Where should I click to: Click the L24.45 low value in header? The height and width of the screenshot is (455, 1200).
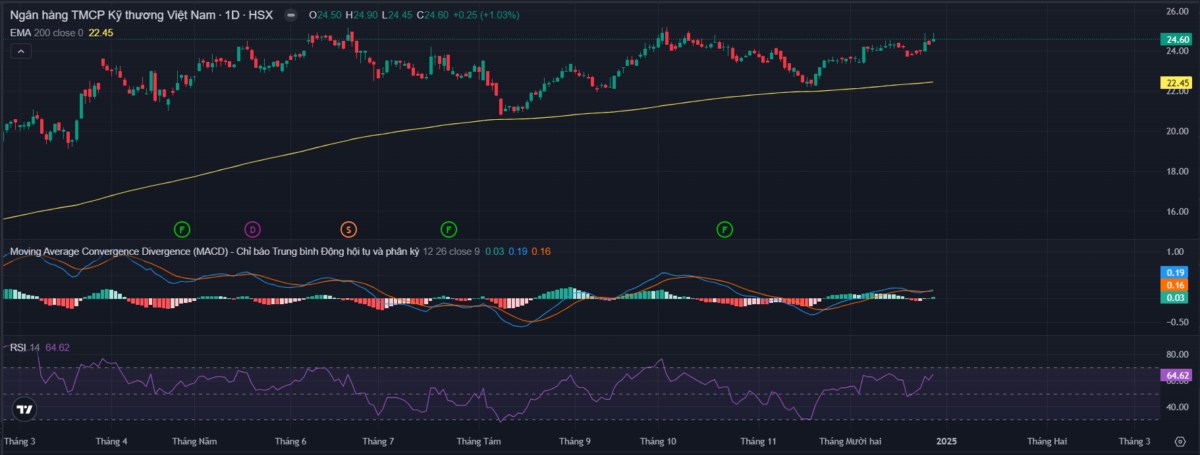click(396, 15)
